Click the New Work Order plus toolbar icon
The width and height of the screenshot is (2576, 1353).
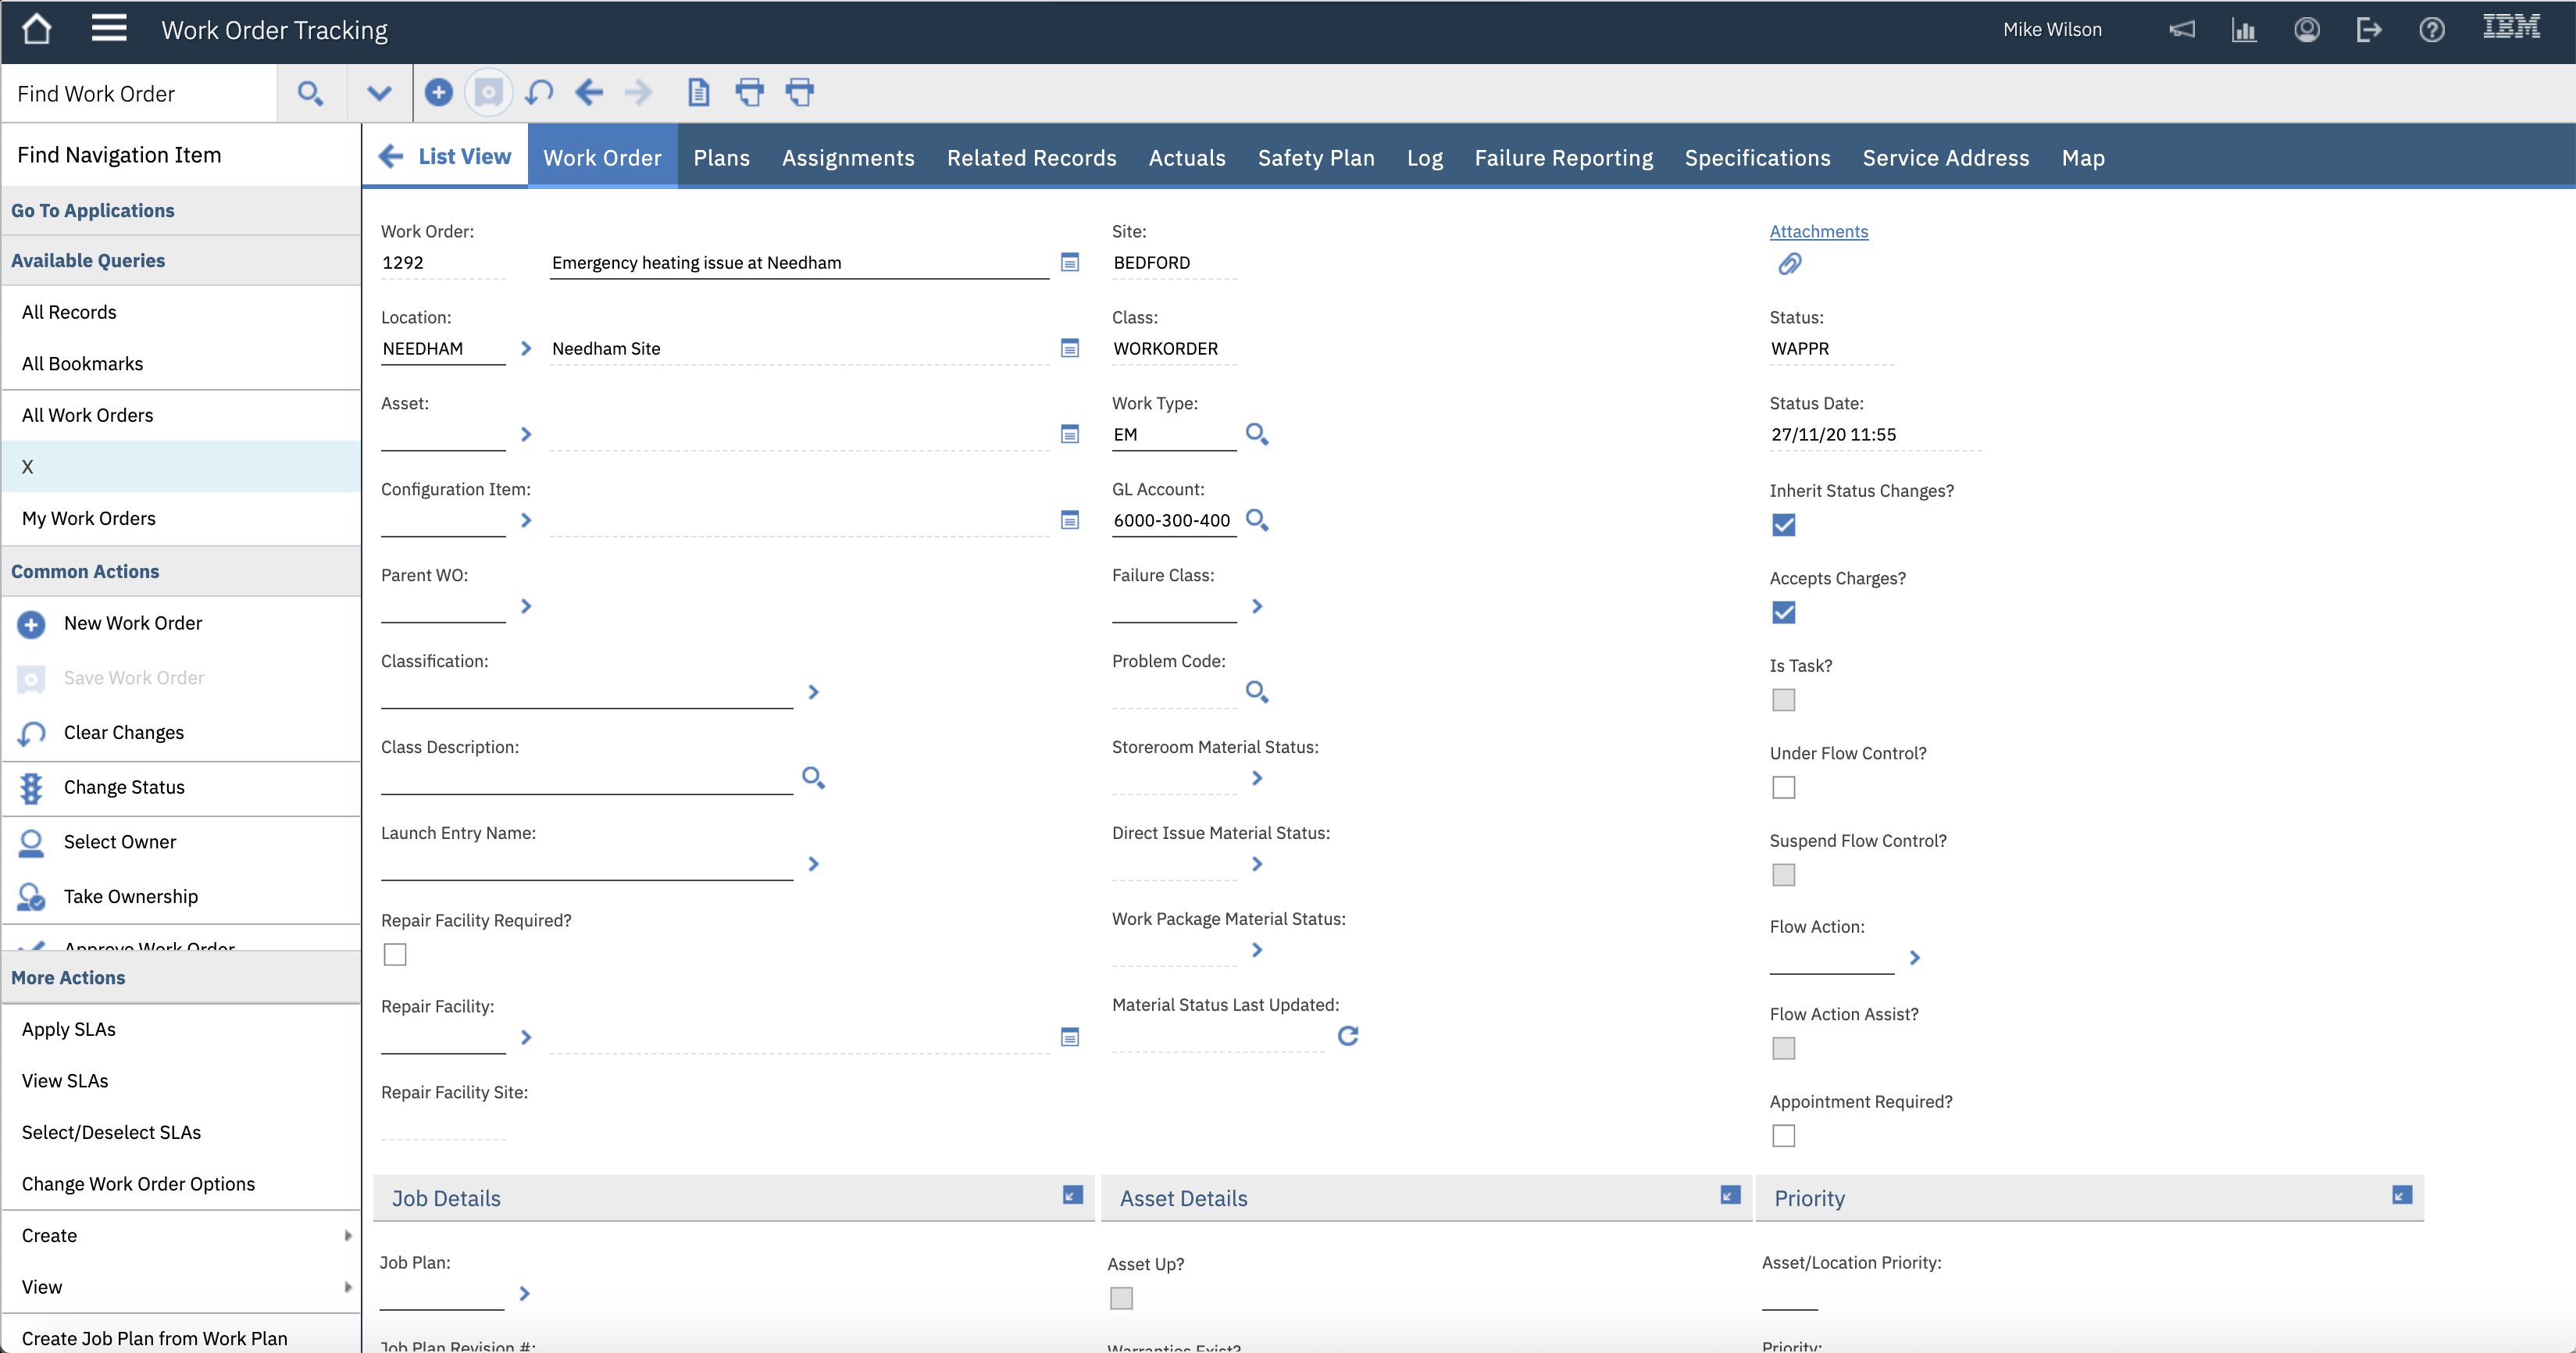438,93
